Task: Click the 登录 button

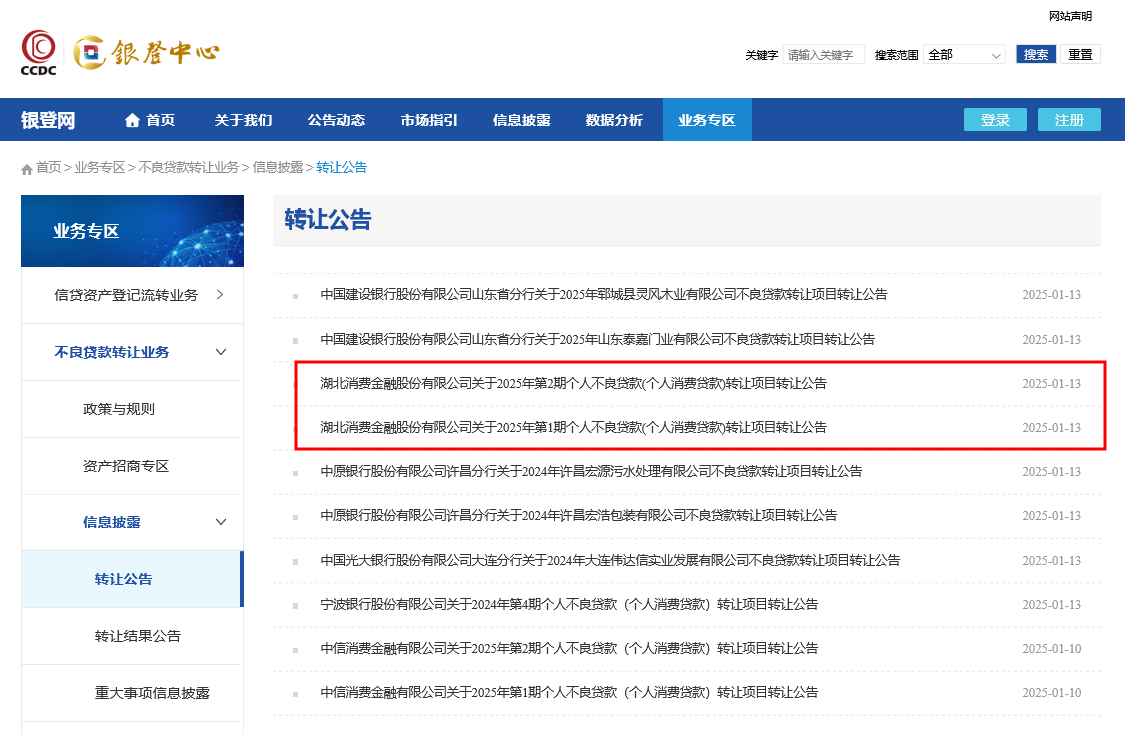Action: (995, 120)
